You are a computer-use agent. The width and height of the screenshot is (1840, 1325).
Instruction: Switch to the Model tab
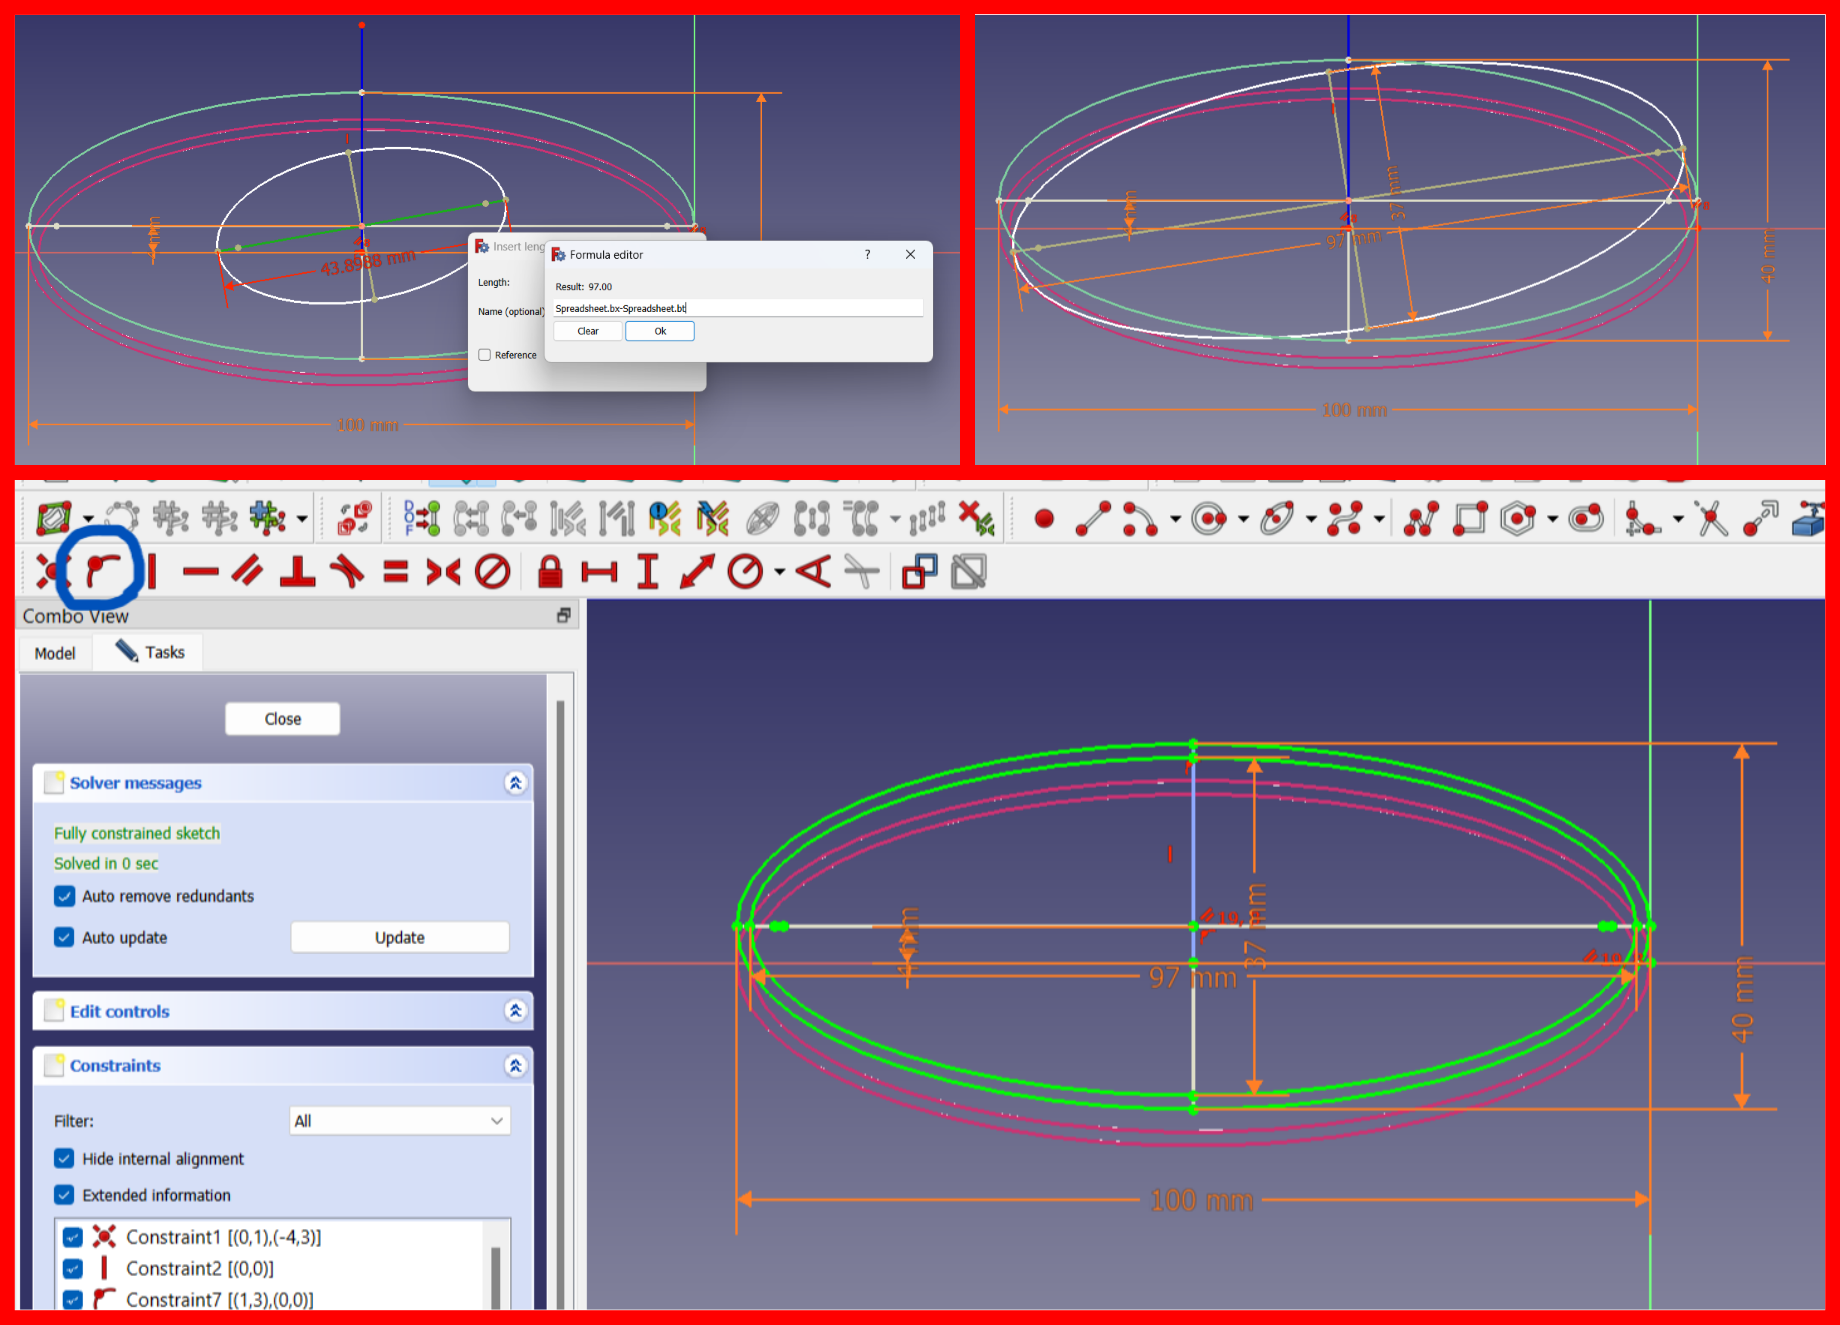click(x=54, y=652)
